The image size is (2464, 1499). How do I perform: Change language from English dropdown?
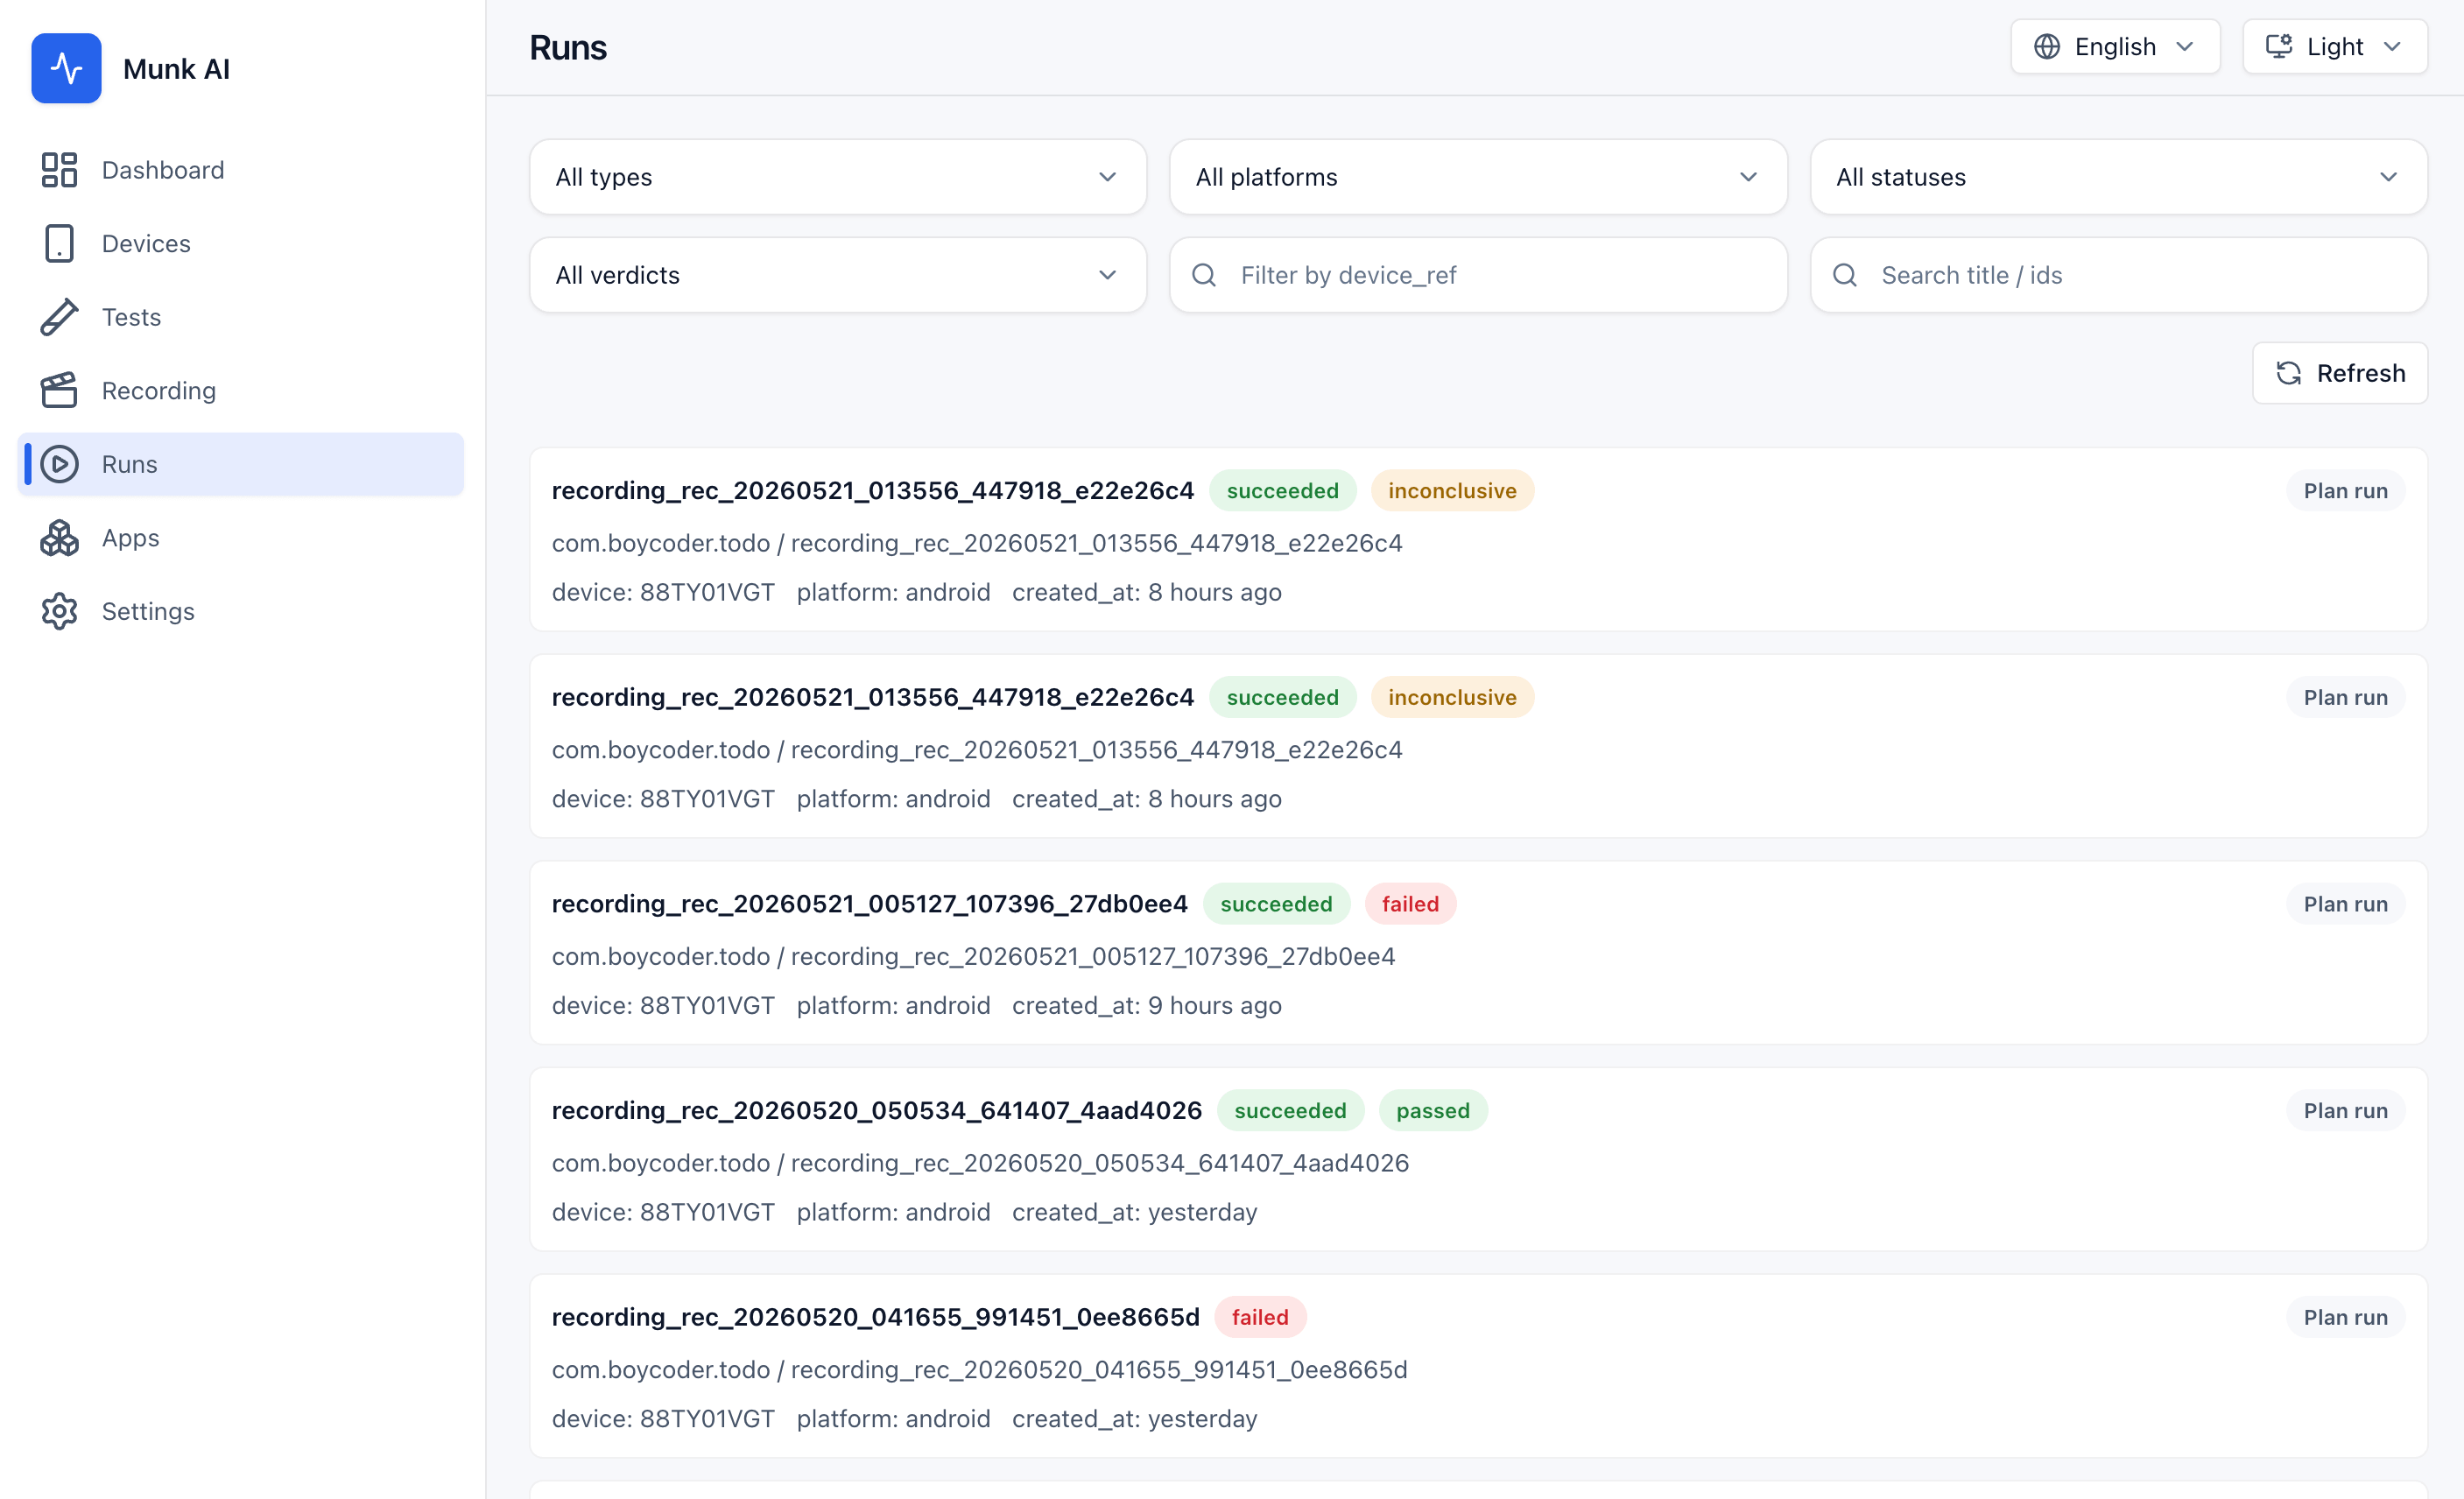tap(2115, 47)
